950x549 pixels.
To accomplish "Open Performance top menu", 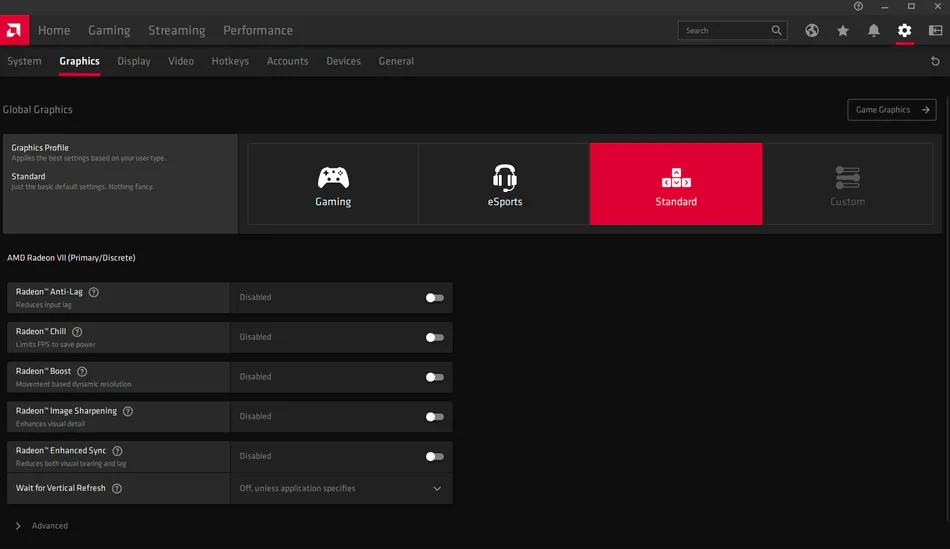I will coord(258,30).
